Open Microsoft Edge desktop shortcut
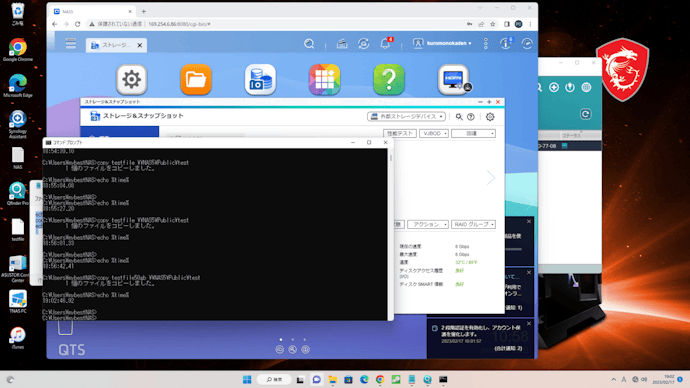 point(18,86)
